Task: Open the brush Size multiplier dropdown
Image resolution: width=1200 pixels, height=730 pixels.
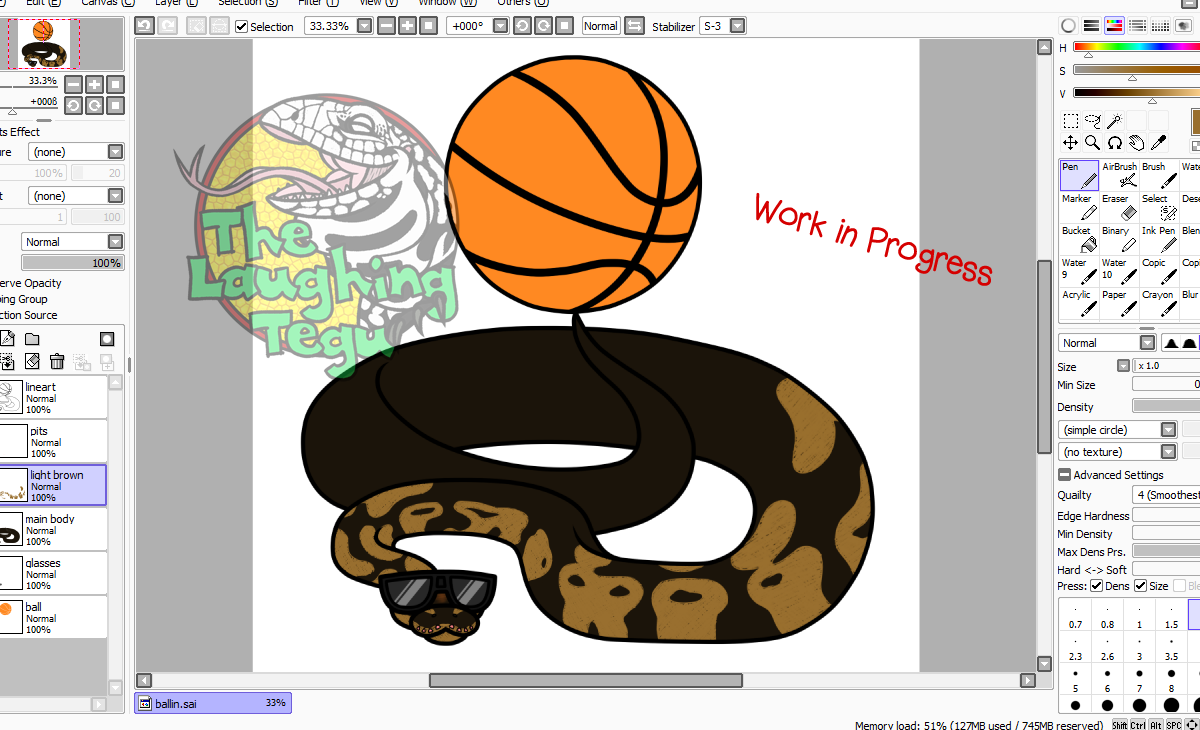Action: pyautogui.click(x=1124, y=366)
